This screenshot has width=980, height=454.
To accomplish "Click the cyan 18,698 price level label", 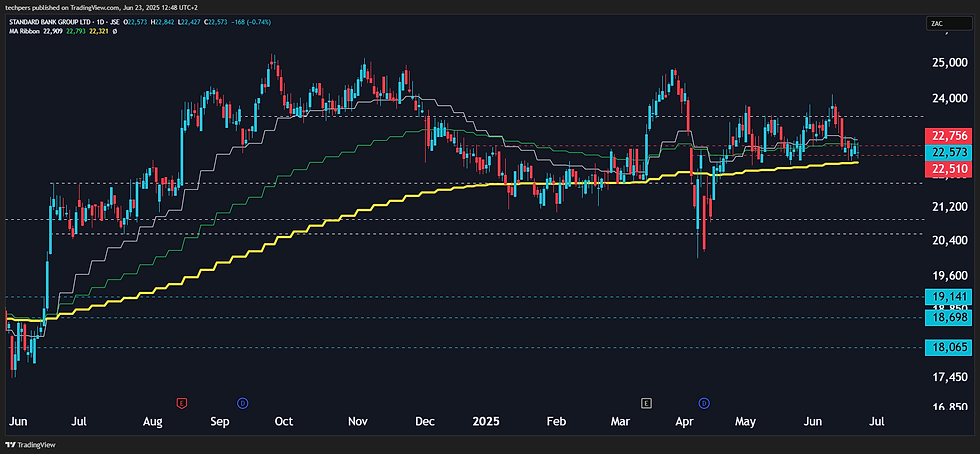I will coord(949,318).
